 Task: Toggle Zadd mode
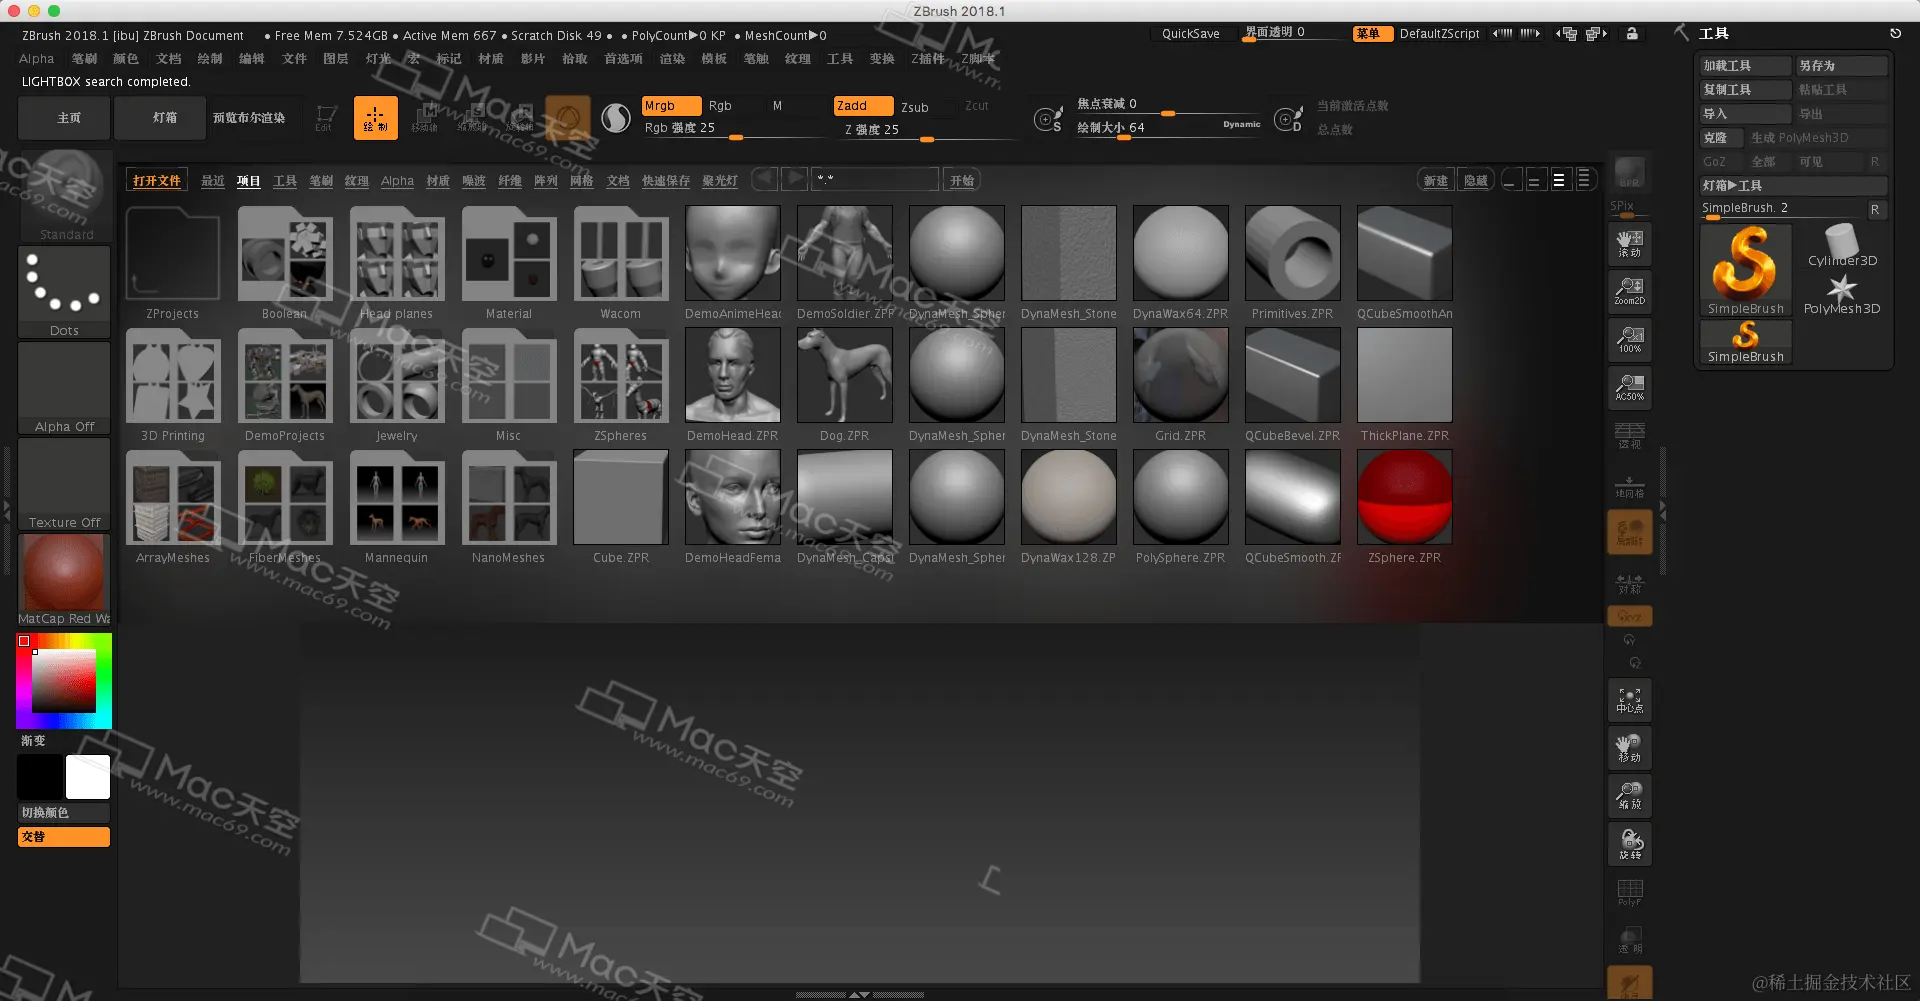[862, 106]
